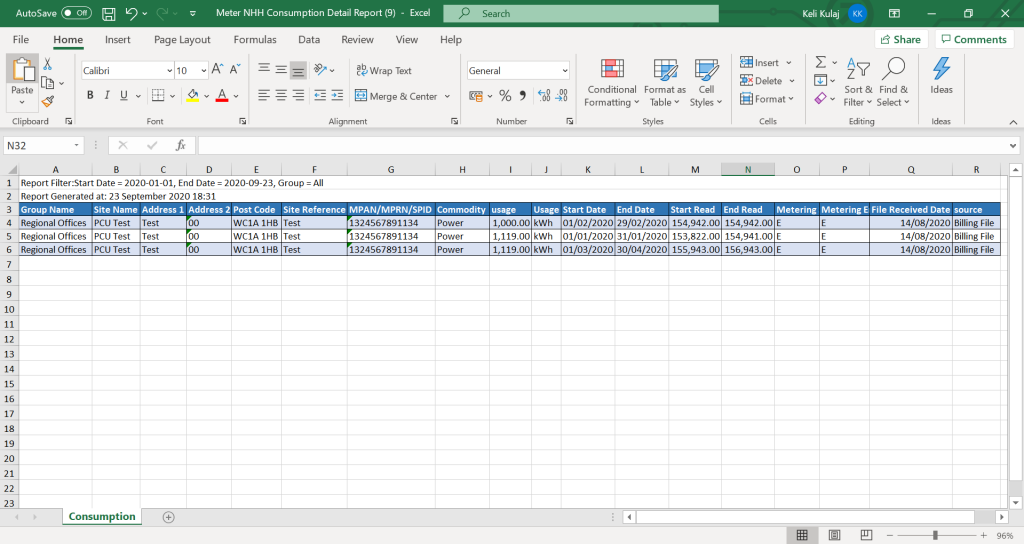
Task: Open the Ideas pane
Action: [941, 76]
